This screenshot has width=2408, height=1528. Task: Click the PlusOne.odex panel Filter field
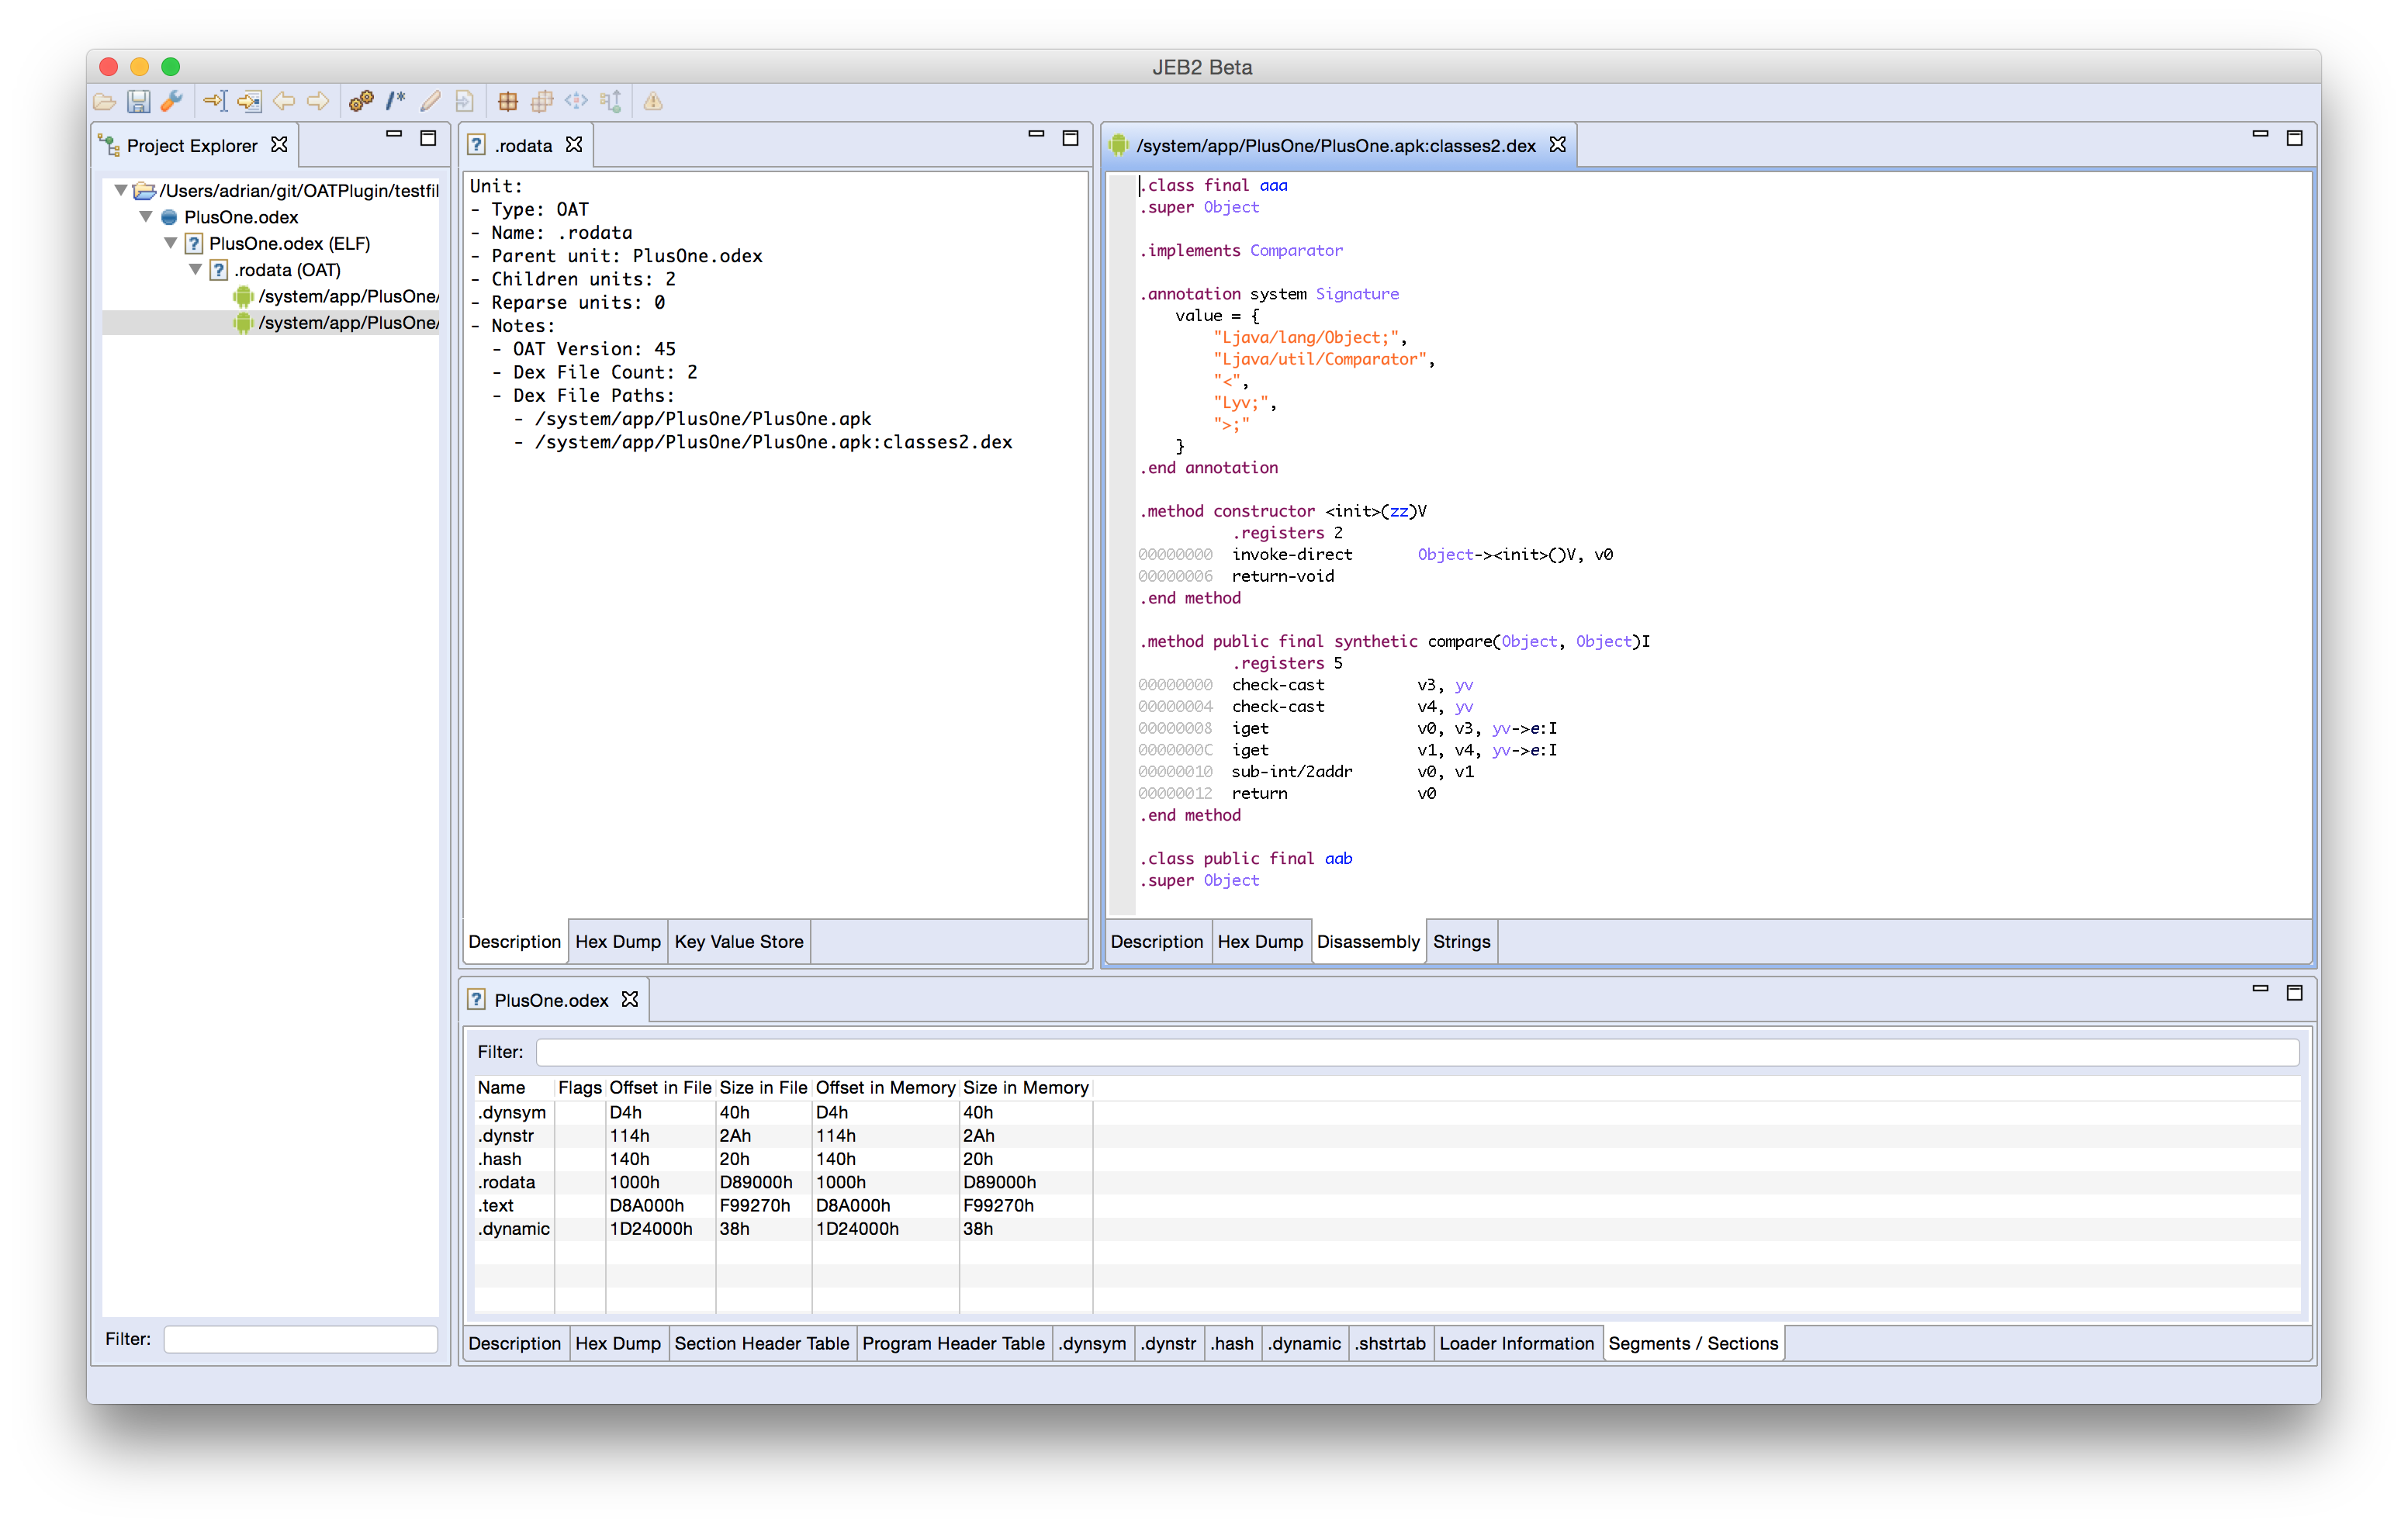coord(1417,1052)
